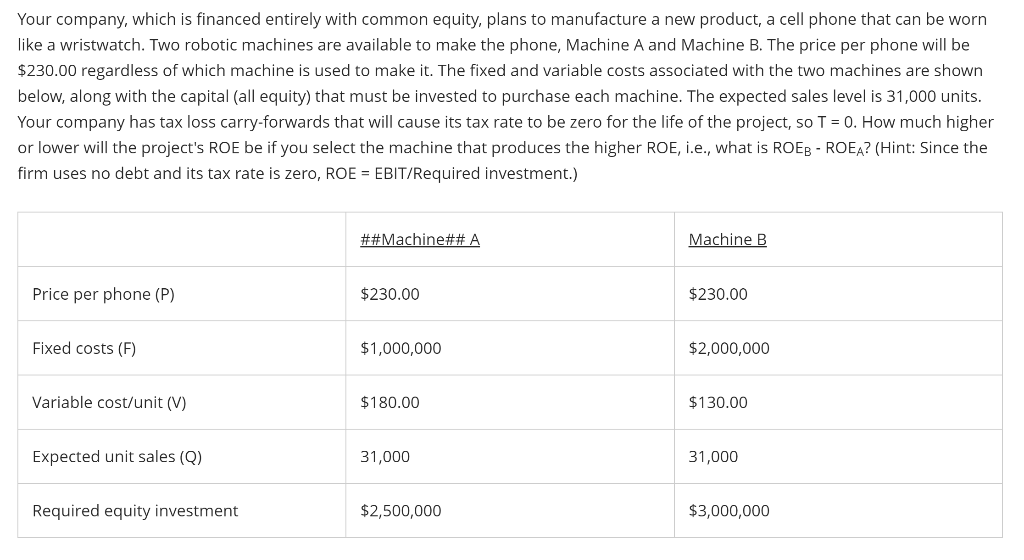Screen dimensions: 1024x560
Task: Click the empty top-left table header cell
Action: click(182, 240)
